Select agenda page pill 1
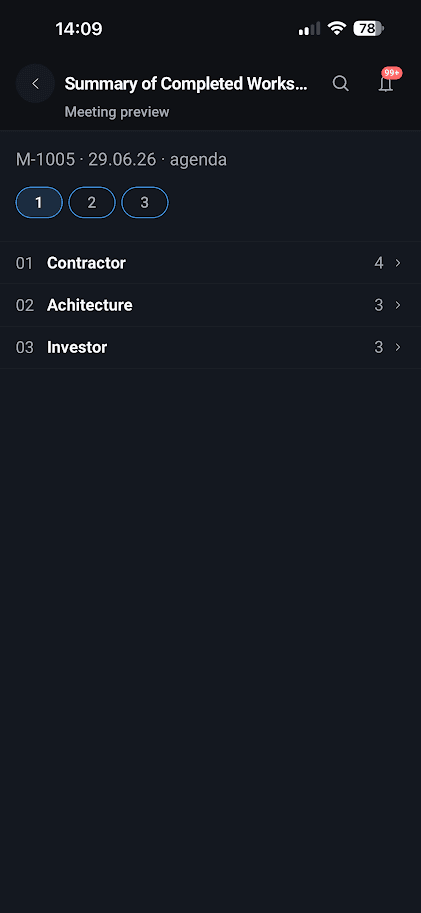421x913 pixels. [x=39, y=203]
